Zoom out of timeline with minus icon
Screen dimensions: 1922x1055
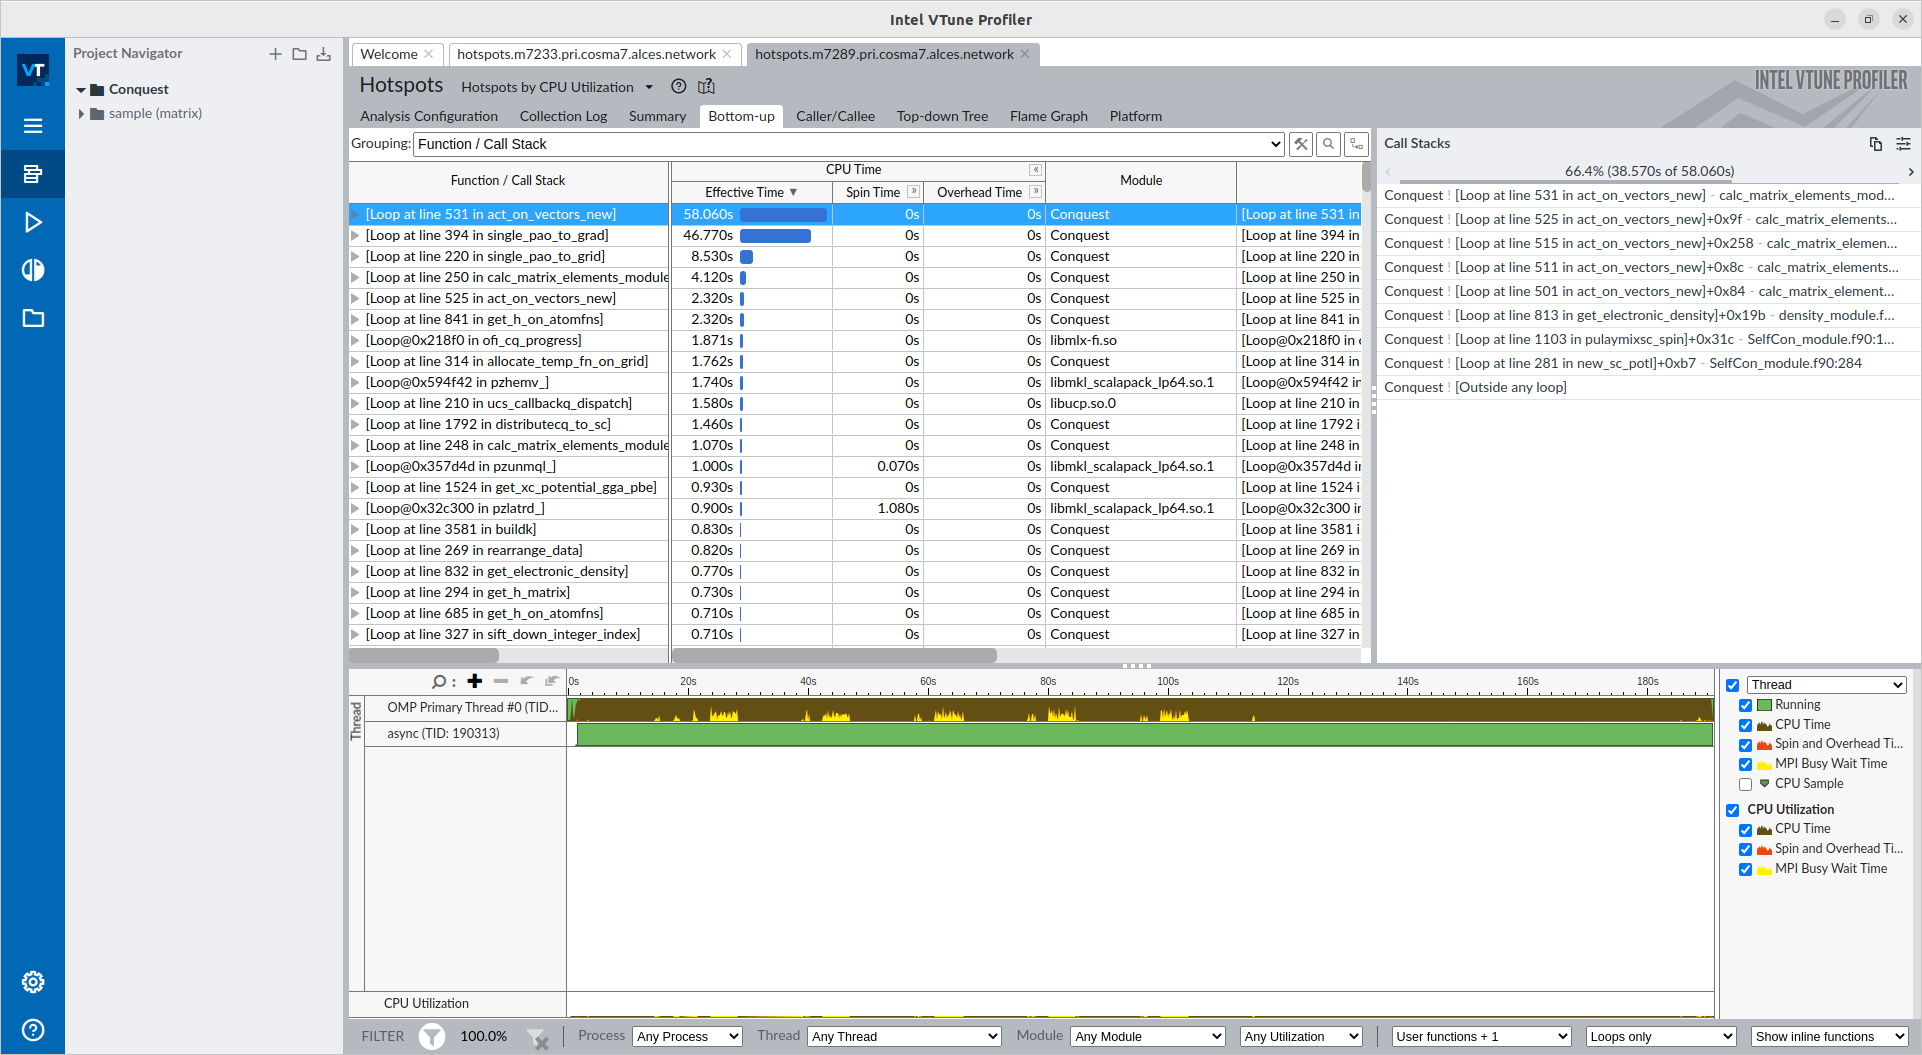pos(501,681)
